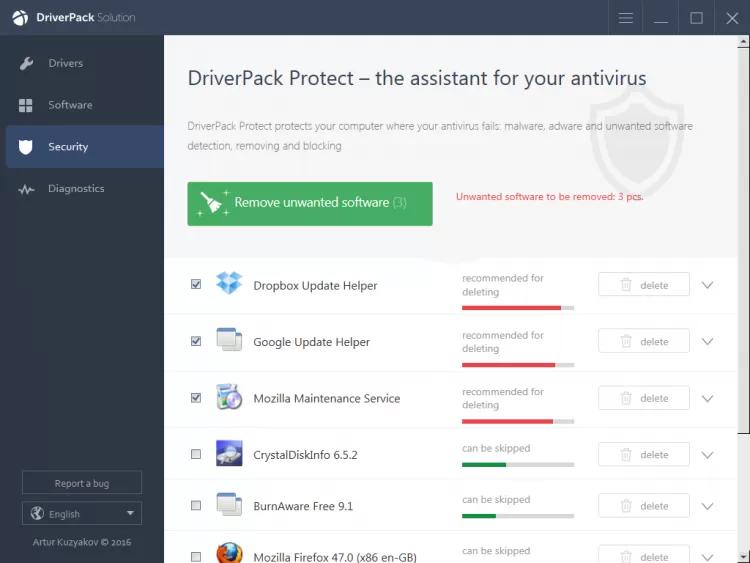Click the wrench icon next to Drivers

(x=26, y=63)
